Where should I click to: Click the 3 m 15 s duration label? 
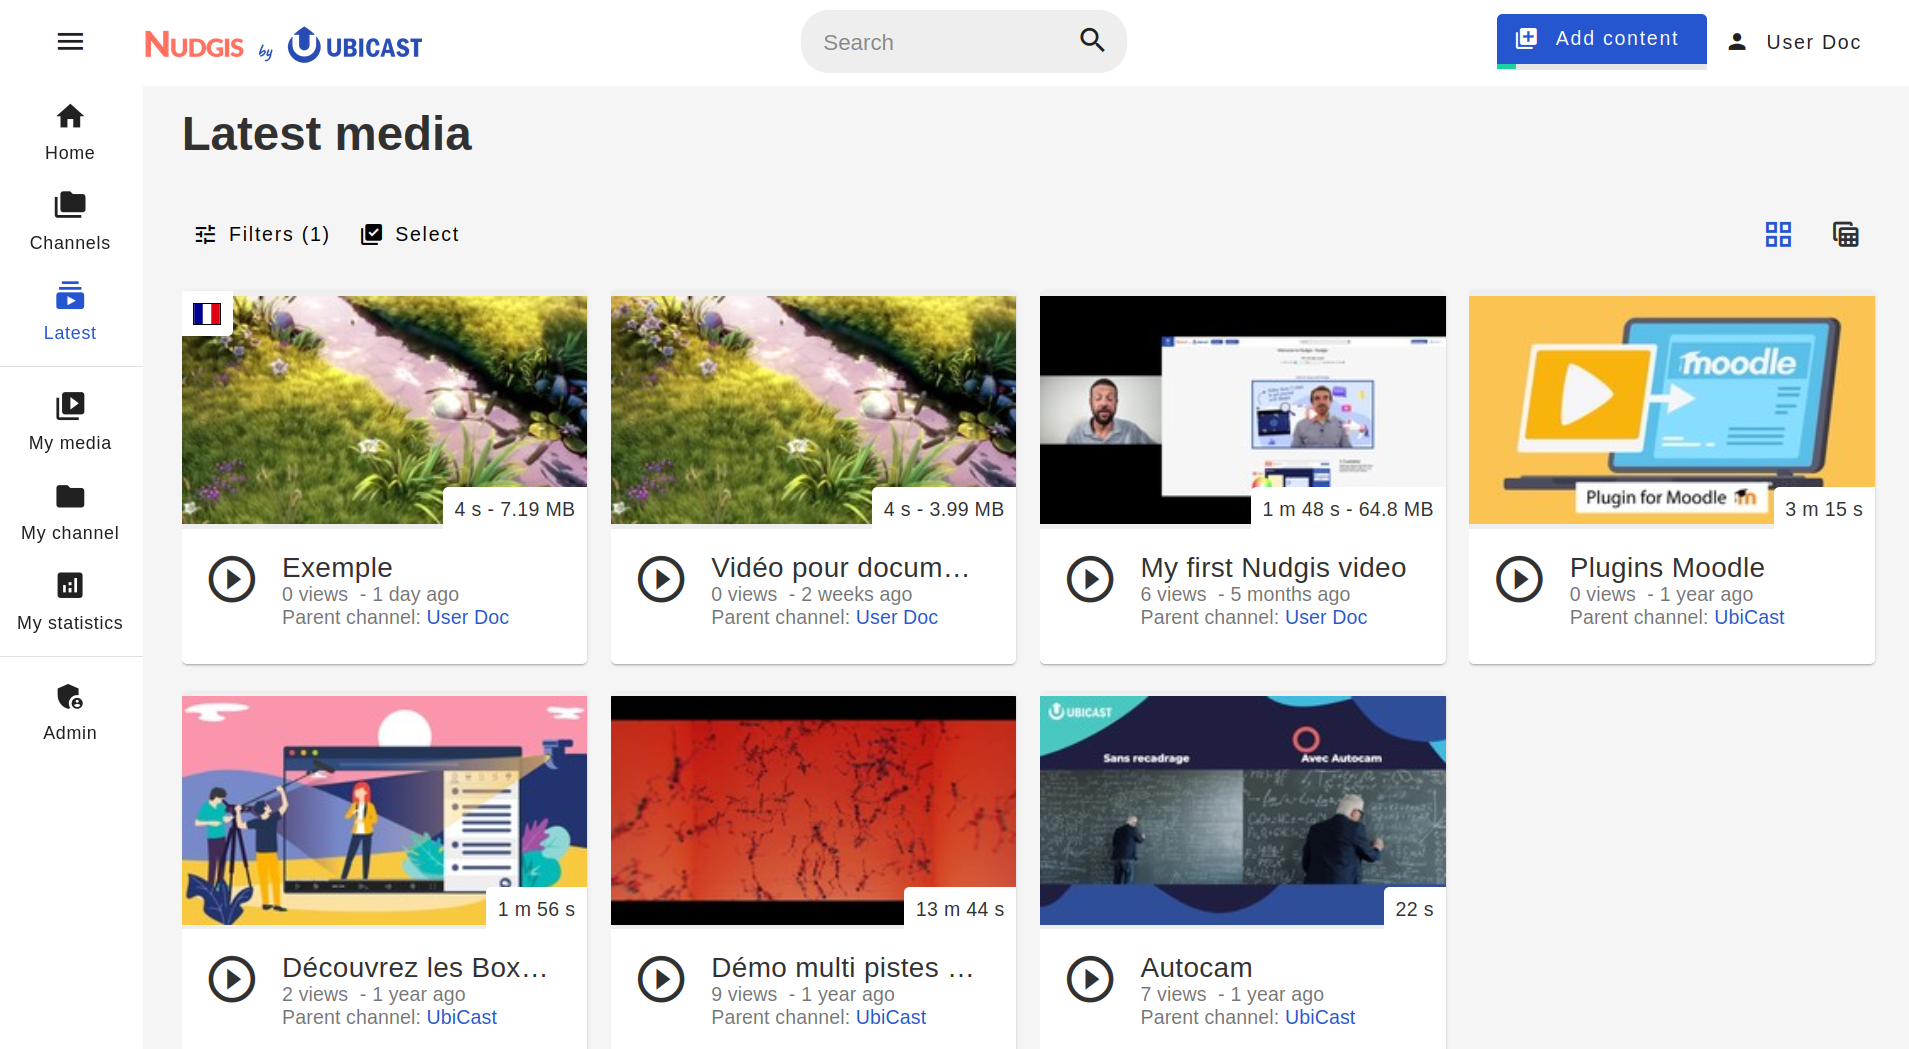click(1823, 509)
